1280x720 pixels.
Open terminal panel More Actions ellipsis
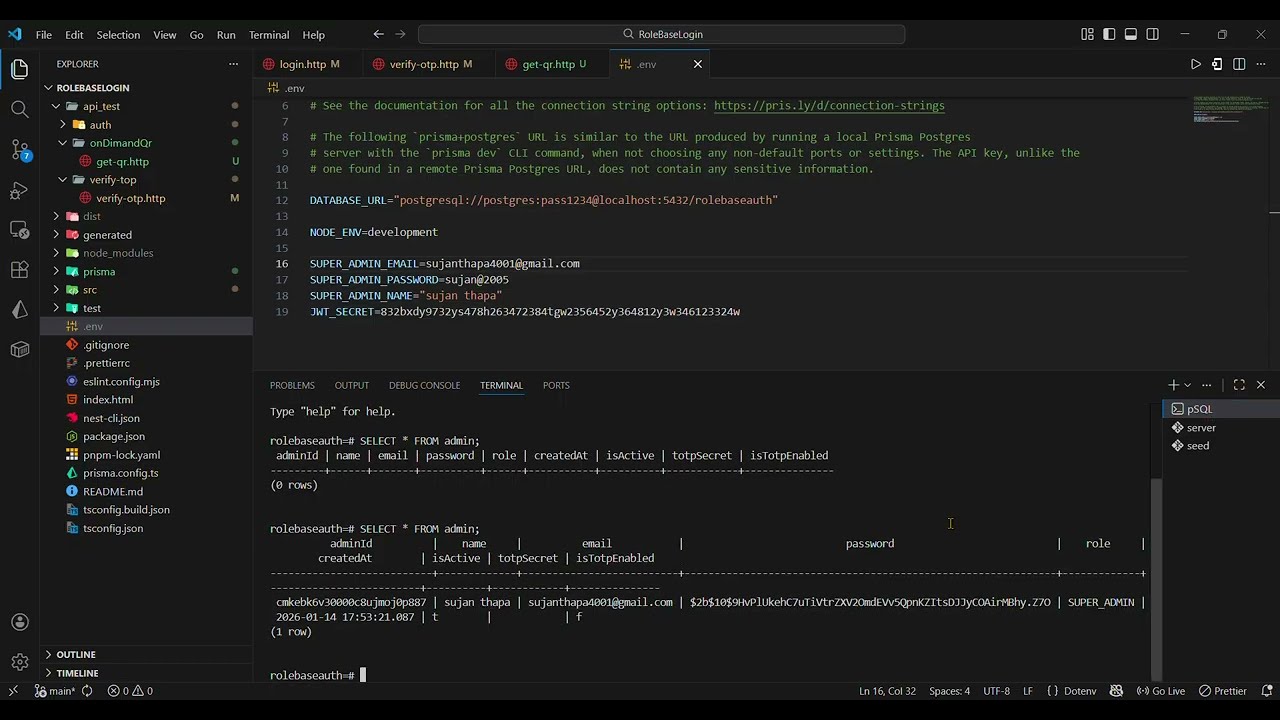1207,385
